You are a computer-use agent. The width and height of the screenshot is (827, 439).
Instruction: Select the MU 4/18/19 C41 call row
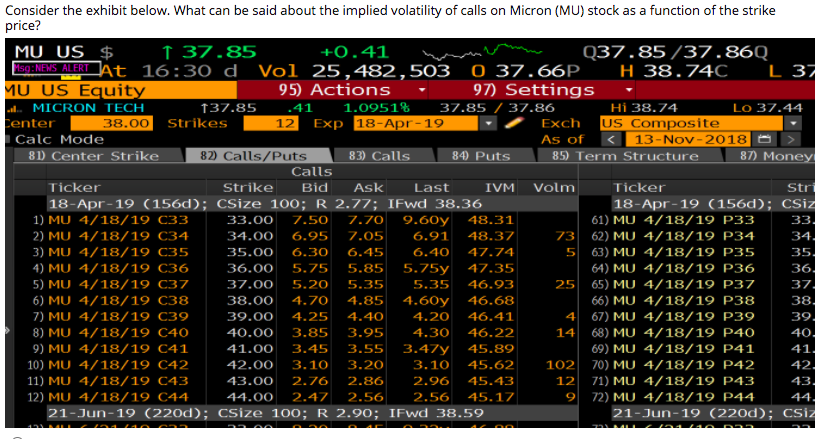pyautogui.click(x=295, y=349)
